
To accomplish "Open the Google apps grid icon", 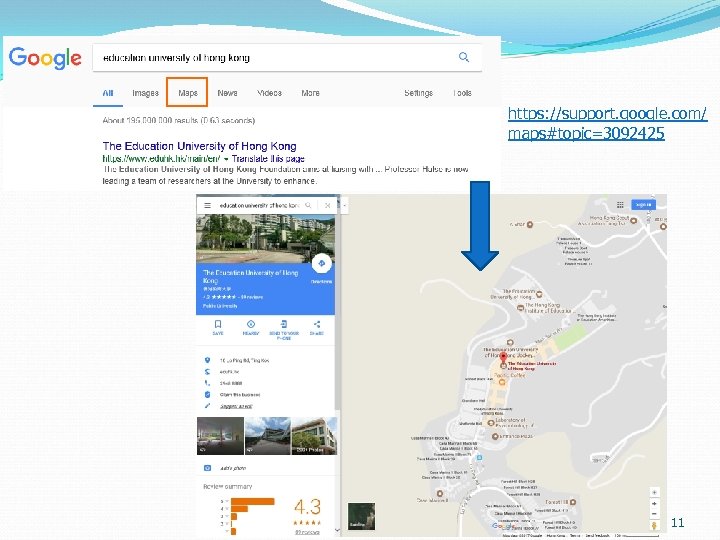I will coord(620,204).
